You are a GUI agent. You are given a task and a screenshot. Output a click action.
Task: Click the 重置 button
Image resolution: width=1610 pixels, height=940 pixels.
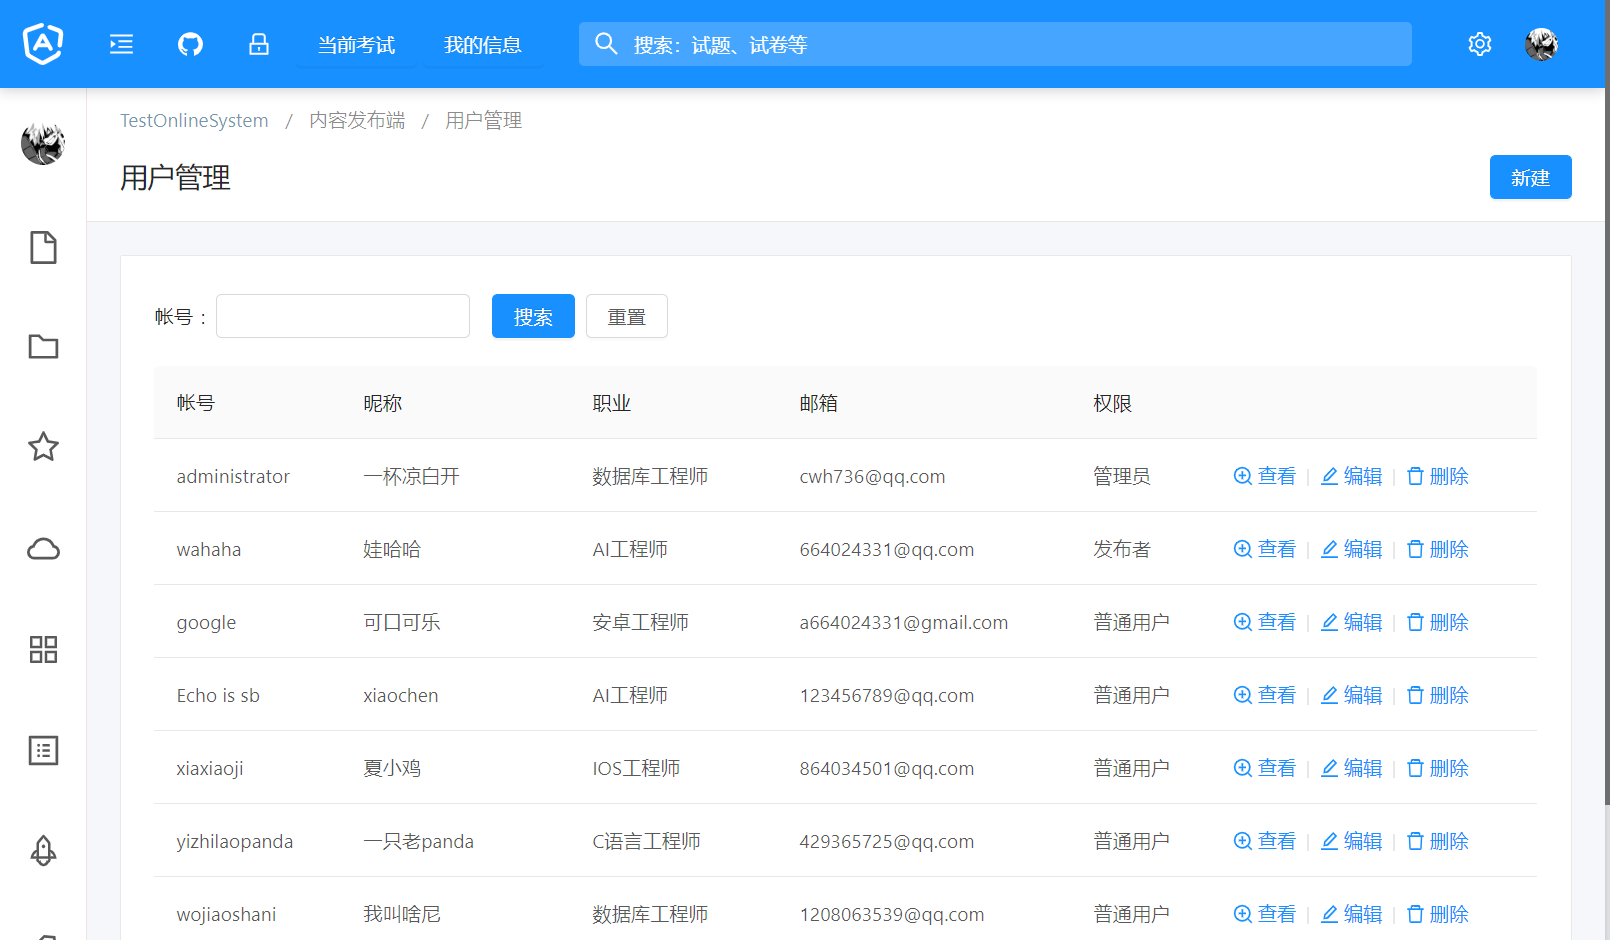[626, 317]
